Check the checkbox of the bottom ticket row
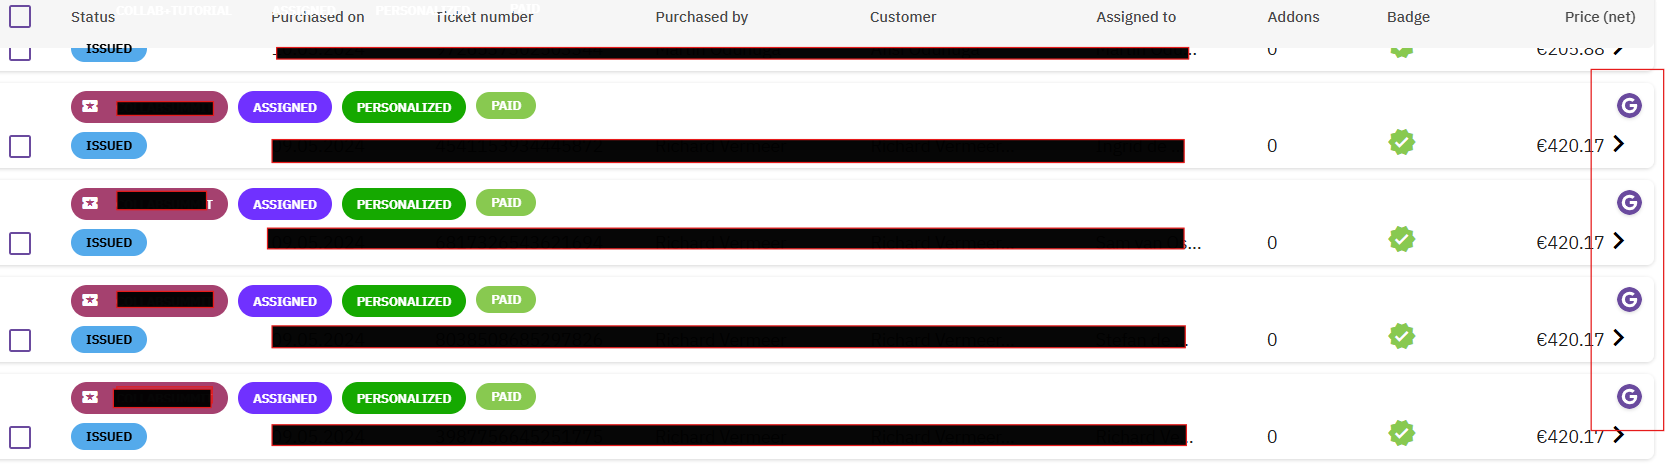Screen dimensions: 1665x465 (x=20, y=437)
